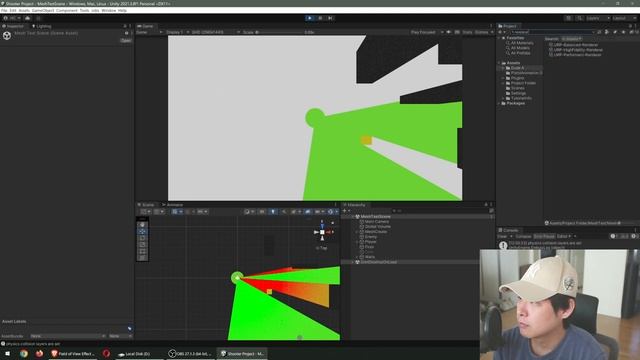Expand the Walls object in Hierarchy
Screen dimensions: 640x360
pyautogui.click(x=357, y=257)
